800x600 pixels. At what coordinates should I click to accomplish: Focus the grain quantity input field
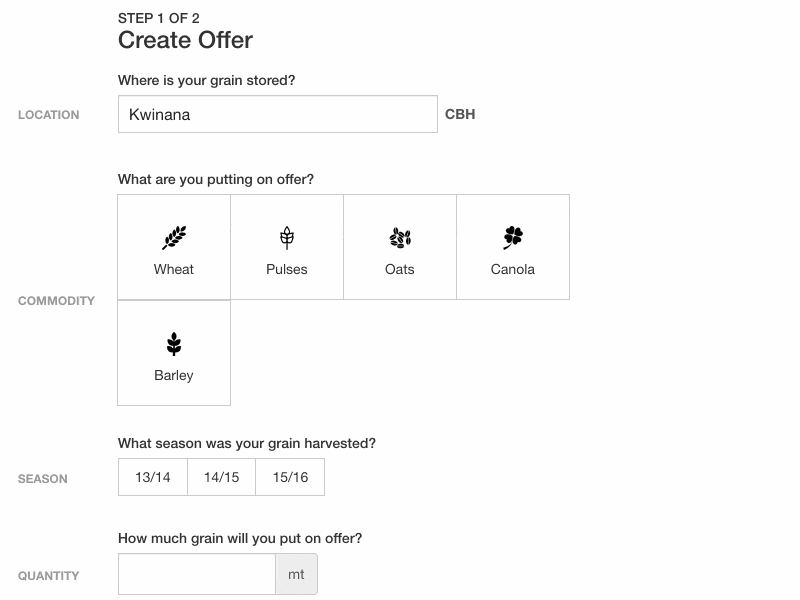coord(197,574)
